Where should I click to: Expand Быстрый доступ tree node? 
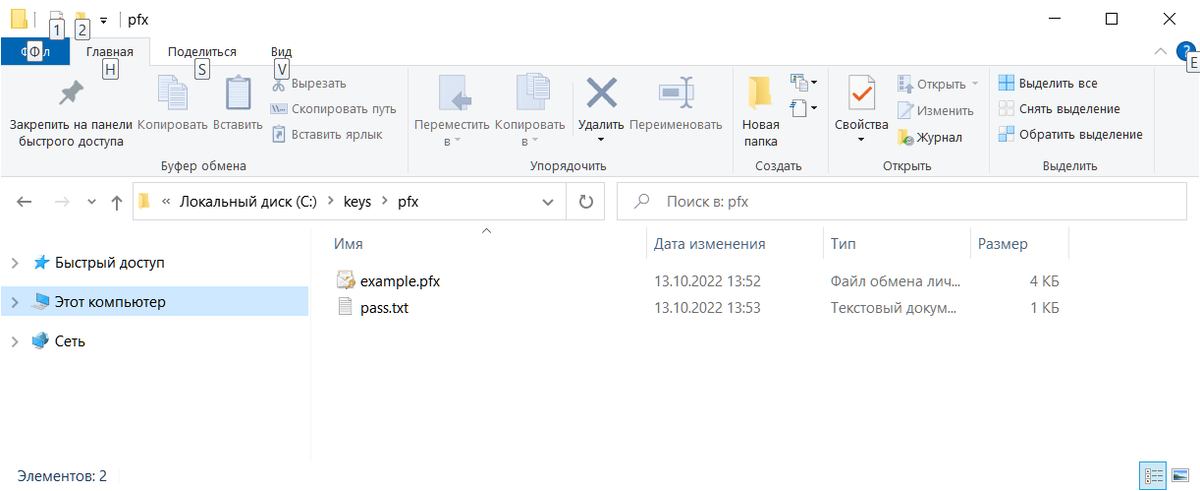tap(15, 263)
